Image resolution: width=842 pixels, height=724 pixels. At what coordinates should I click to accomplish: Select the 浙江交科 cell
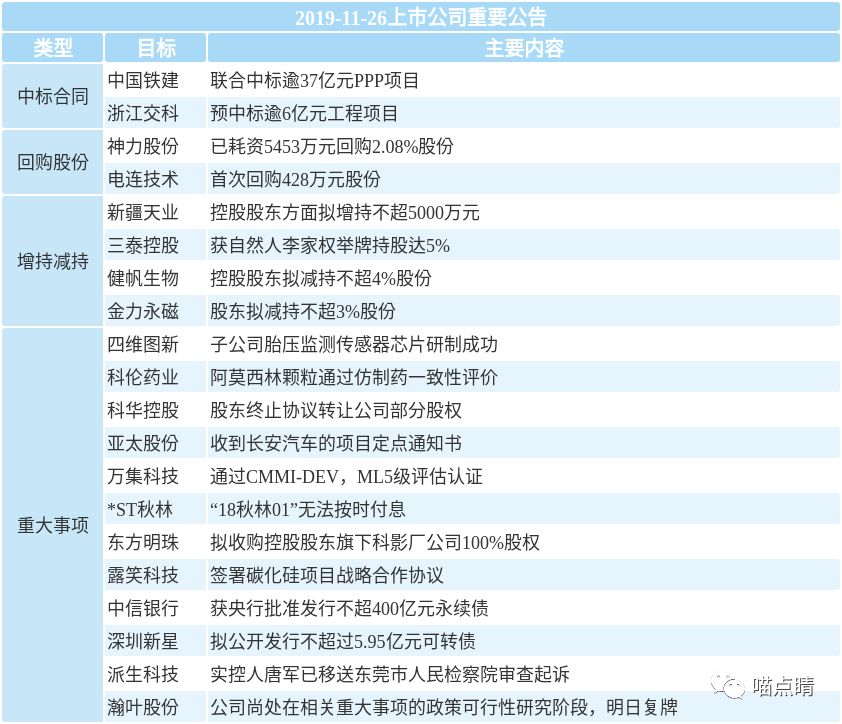click(156, 113)
